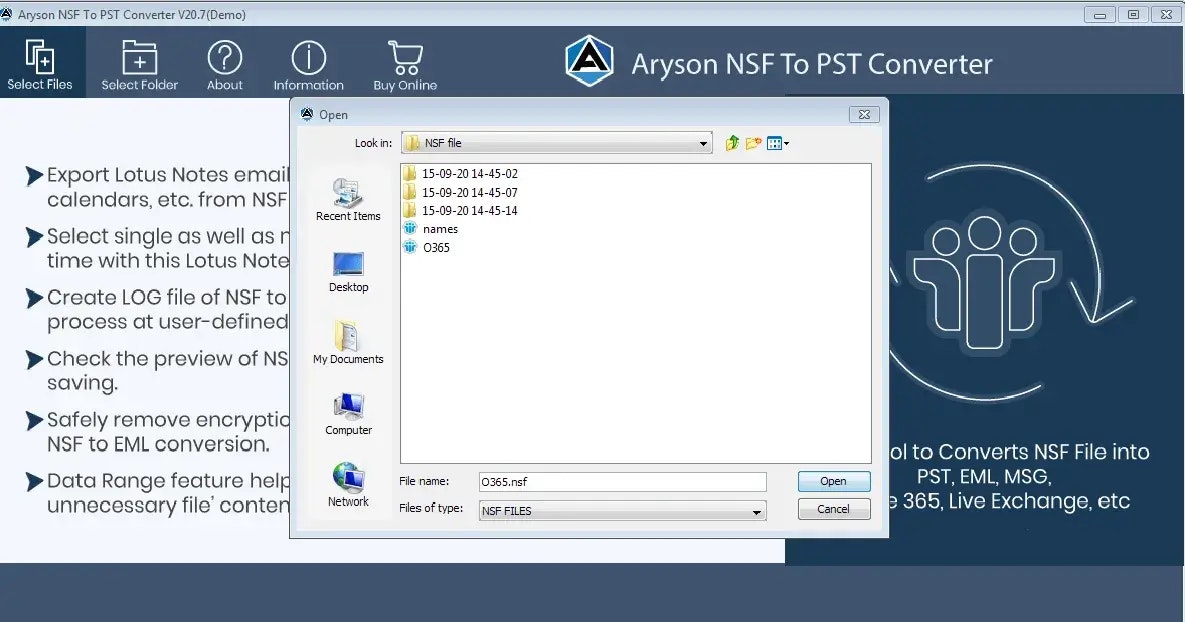Click the Cancel button in dialog
The height and width of the screenshot is (622, 1185).
834,509
